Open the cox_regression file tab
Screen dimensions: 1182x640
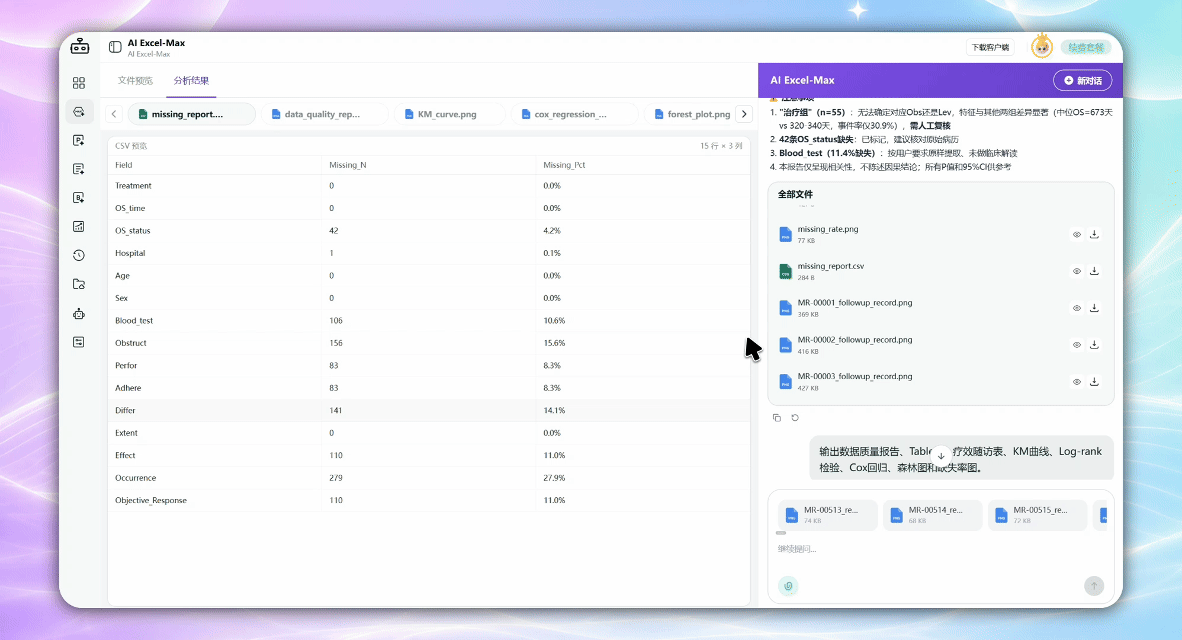574,114
